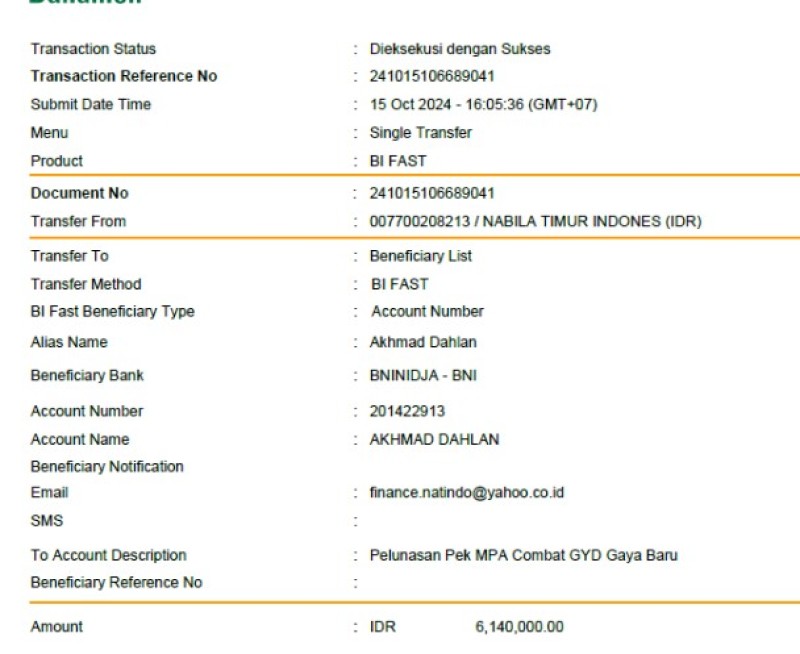
Task: Select the 'Single Transfer' value
Action: (x=421, y=133)
